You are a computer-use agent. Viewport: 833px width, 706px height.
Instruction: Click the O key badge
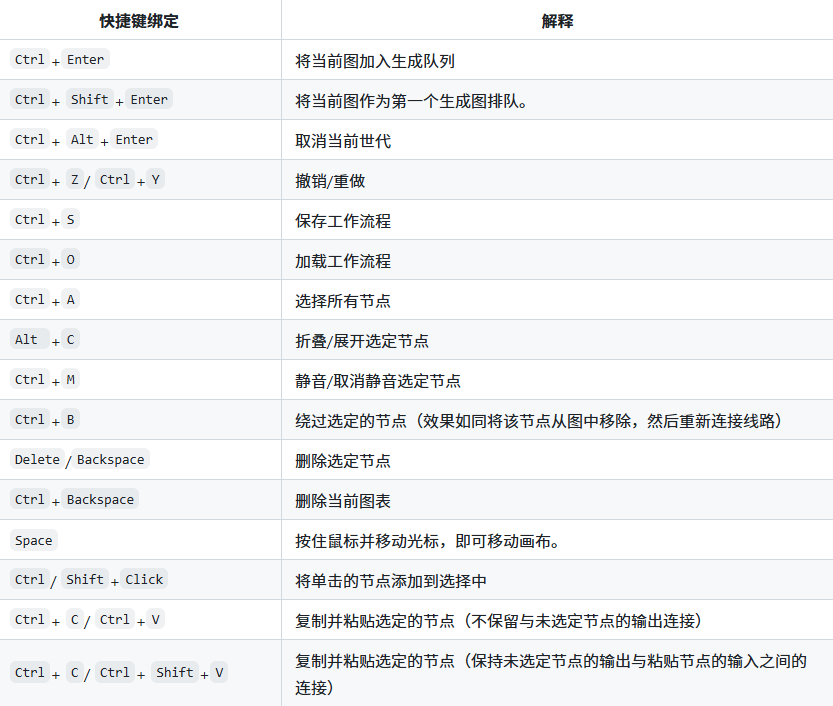[71, 259]
